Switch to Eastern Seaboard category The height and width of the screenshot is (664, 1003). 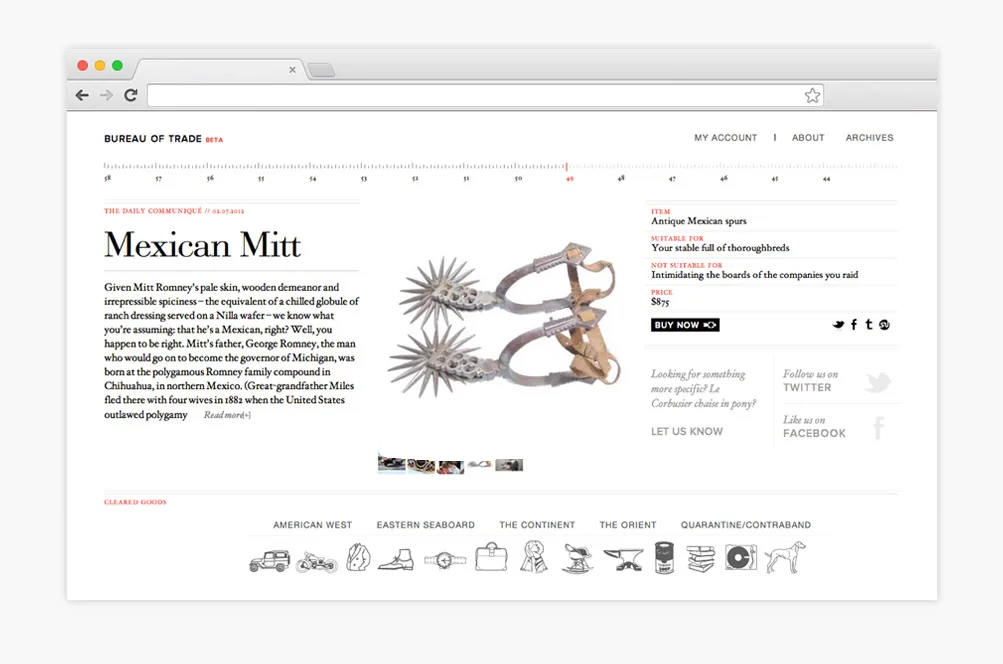point(426,525)
